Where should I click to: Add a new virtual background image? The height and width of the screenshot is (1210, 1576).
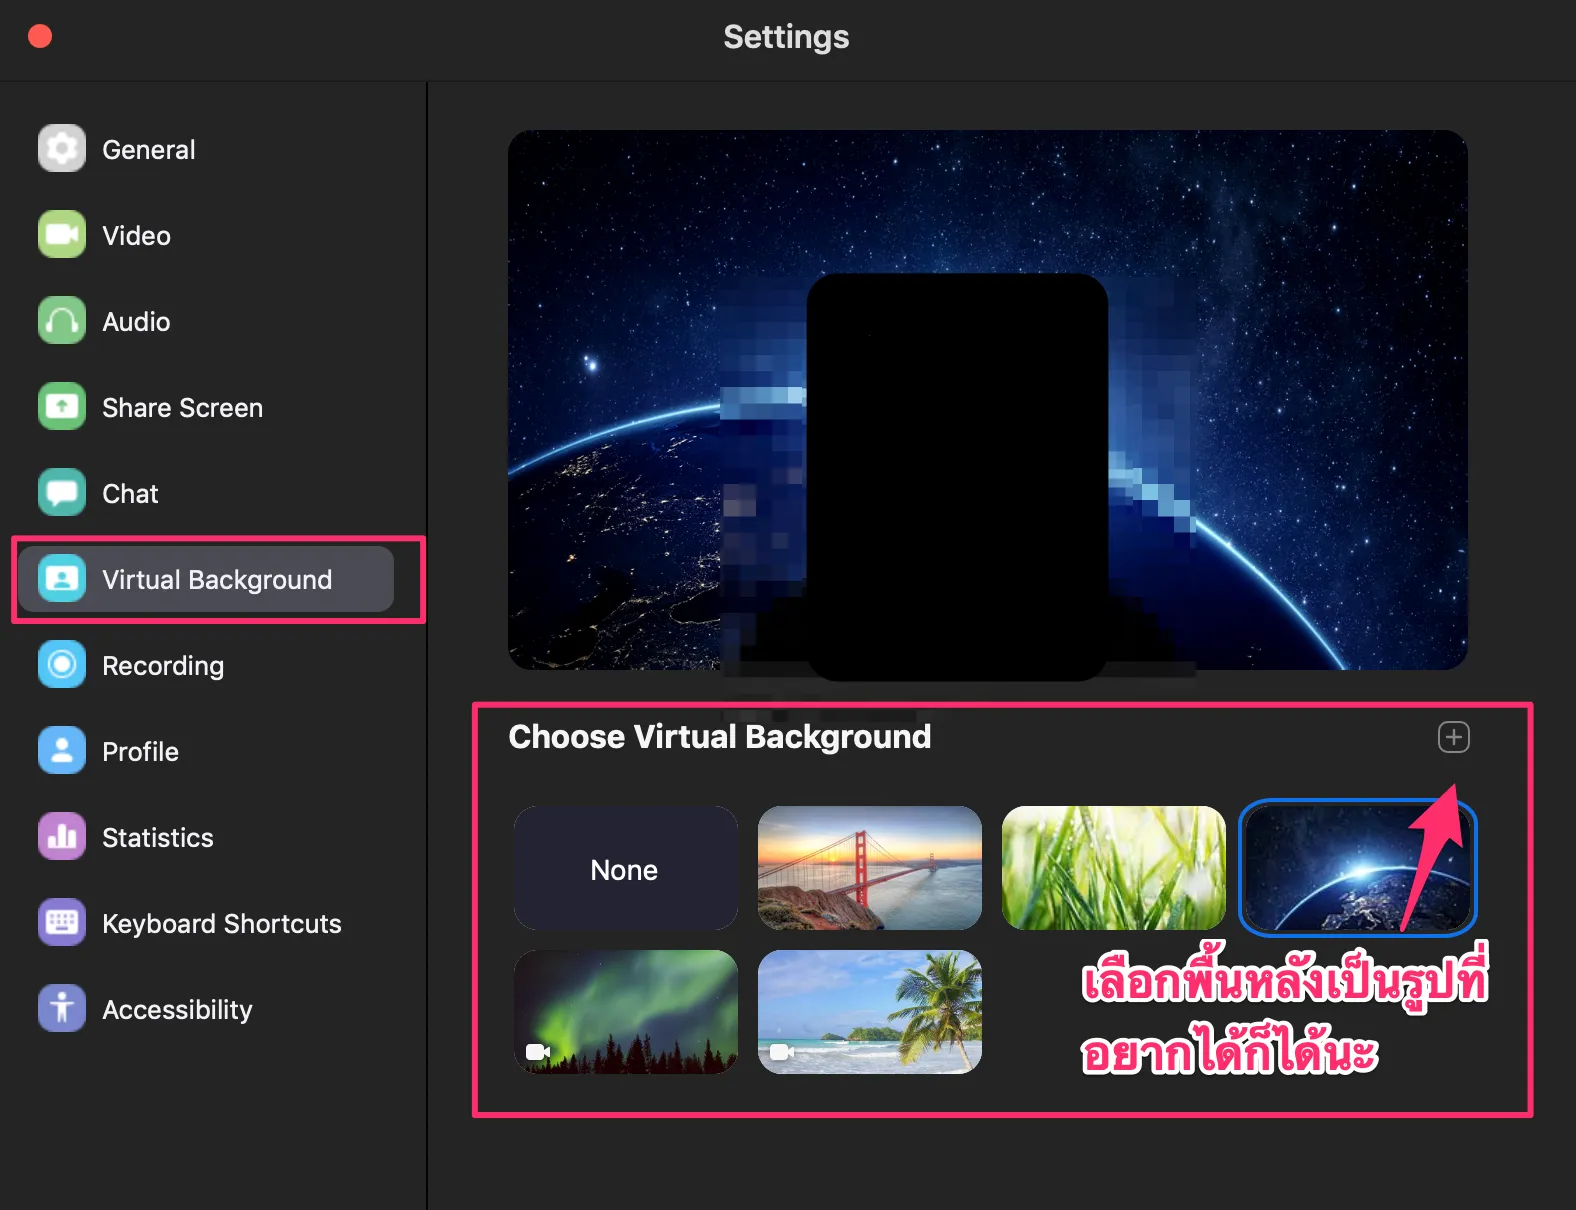[x=1453, y=737]
